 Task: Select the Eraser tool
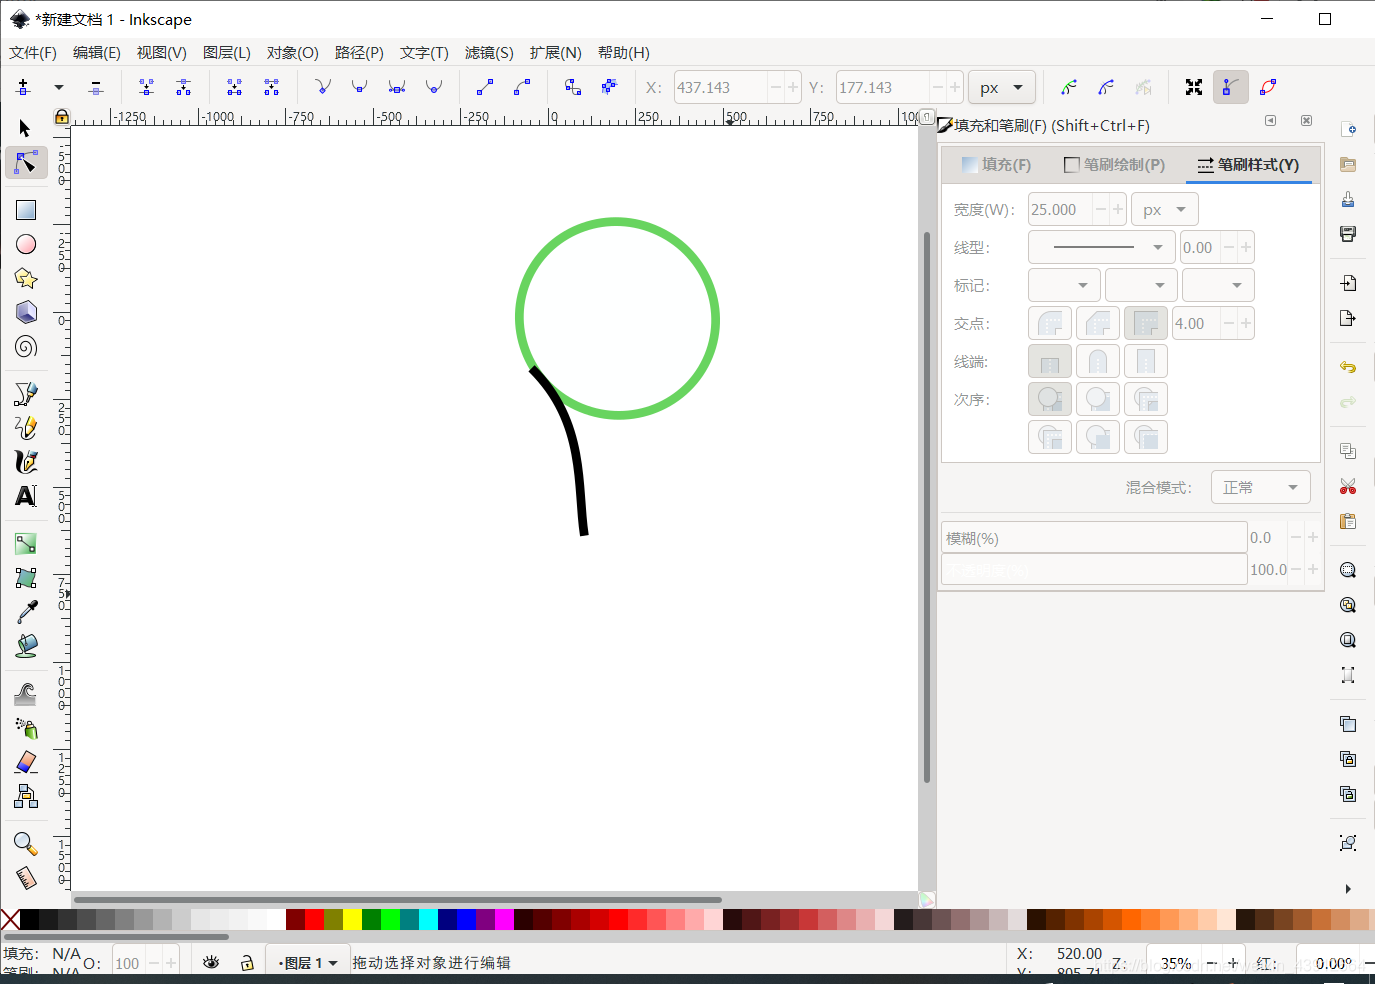point(26,762)
